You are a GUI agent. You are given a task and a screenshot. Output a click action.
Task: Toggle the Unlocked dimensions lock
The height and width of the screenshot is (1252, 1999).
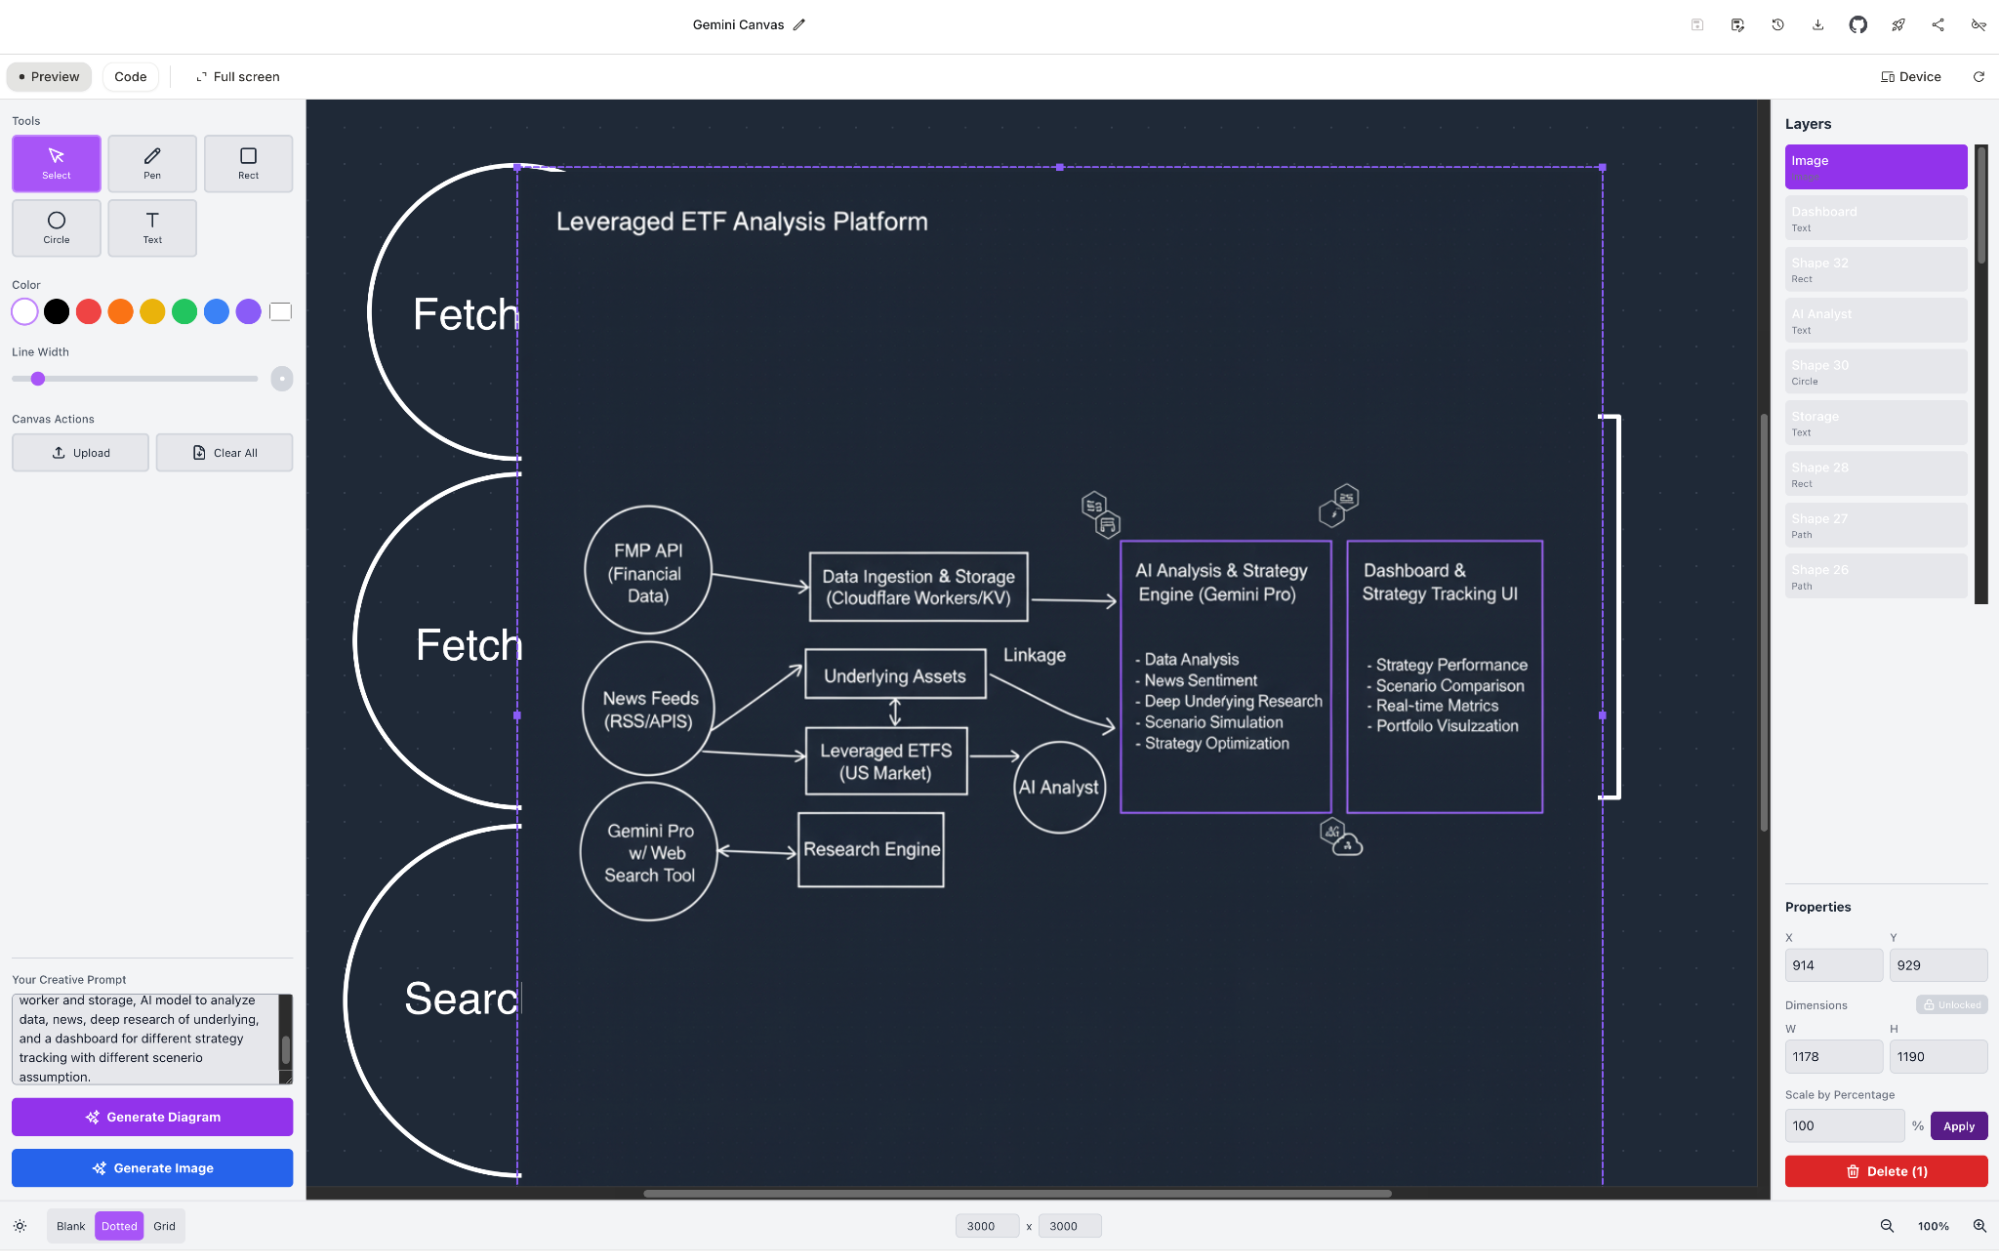(x=1951, y=1005)
